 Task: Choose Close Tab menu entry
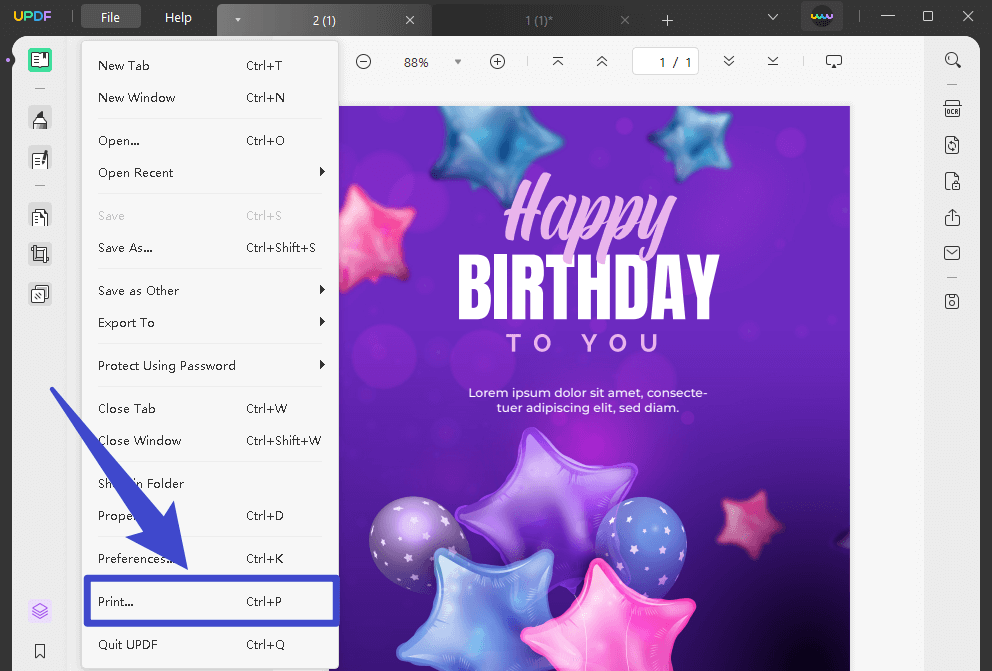tap(210, 409)
